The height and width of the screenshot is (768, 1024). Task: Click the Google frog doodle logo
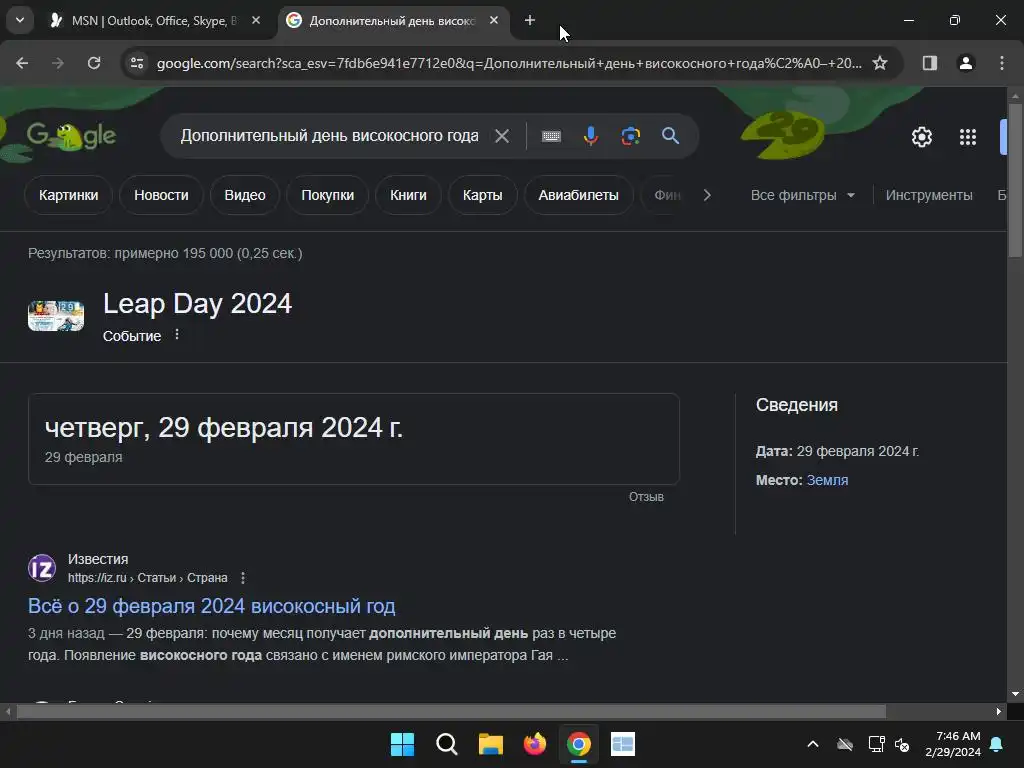click(x=71, y=136)
